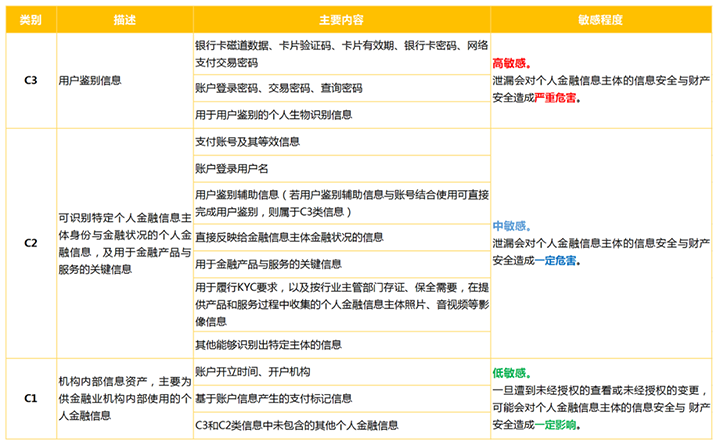Click the green 低敏感 label

tap(512, 372)
